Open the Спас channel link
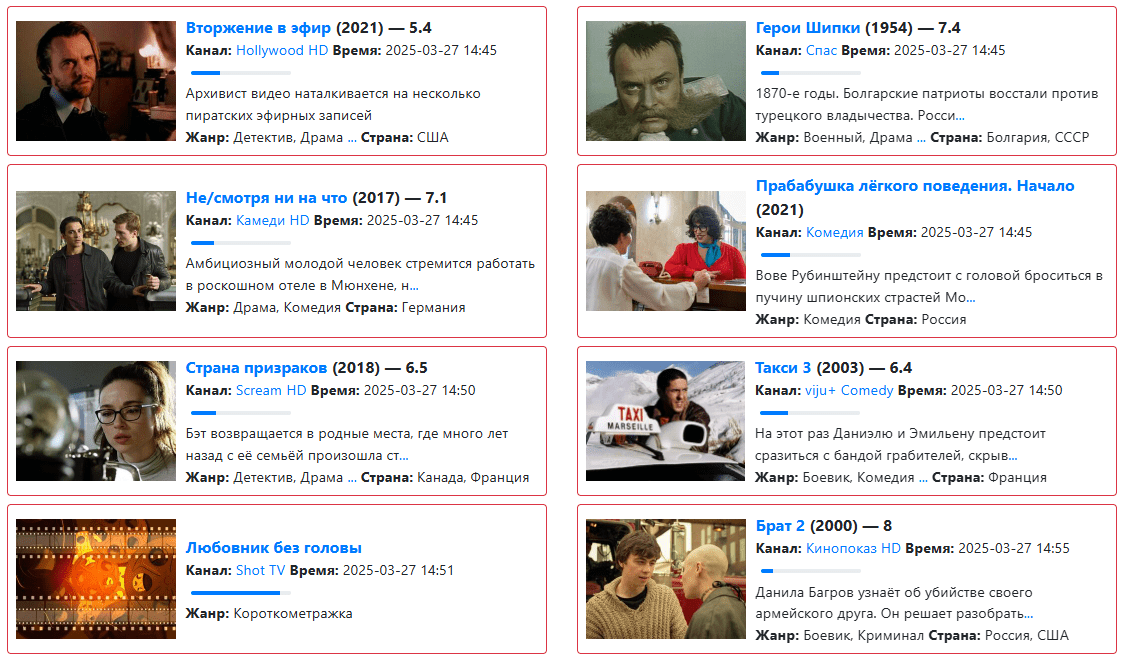This screenshot has height=660, width=1124. 821,50
